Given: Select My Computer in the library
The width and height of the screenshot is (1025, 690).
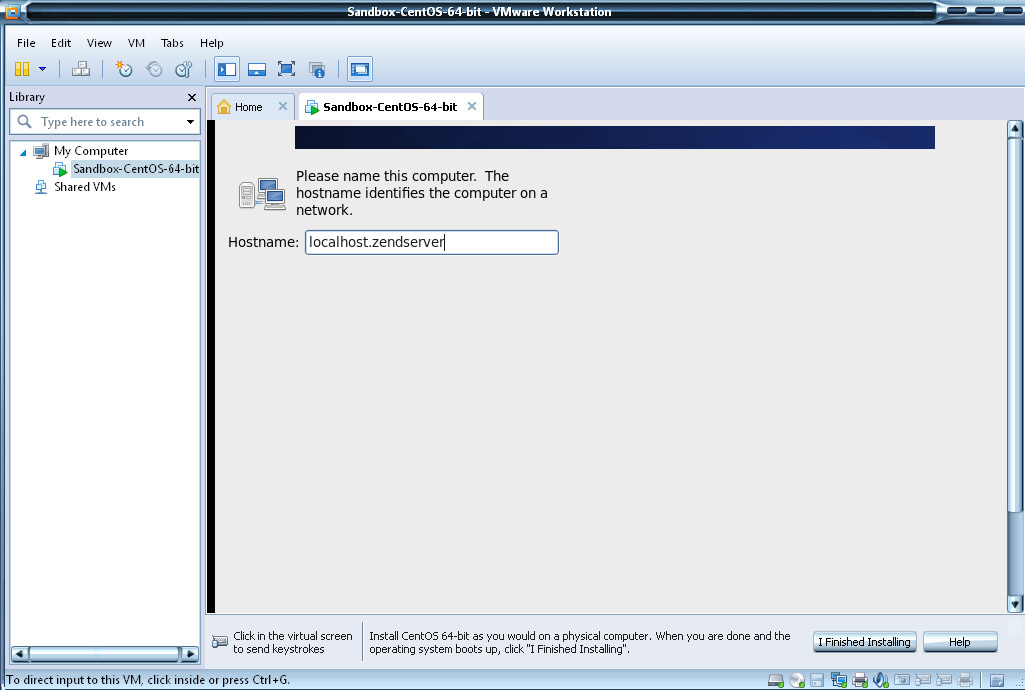Looking at the screenshot, I should coord(91,151).
